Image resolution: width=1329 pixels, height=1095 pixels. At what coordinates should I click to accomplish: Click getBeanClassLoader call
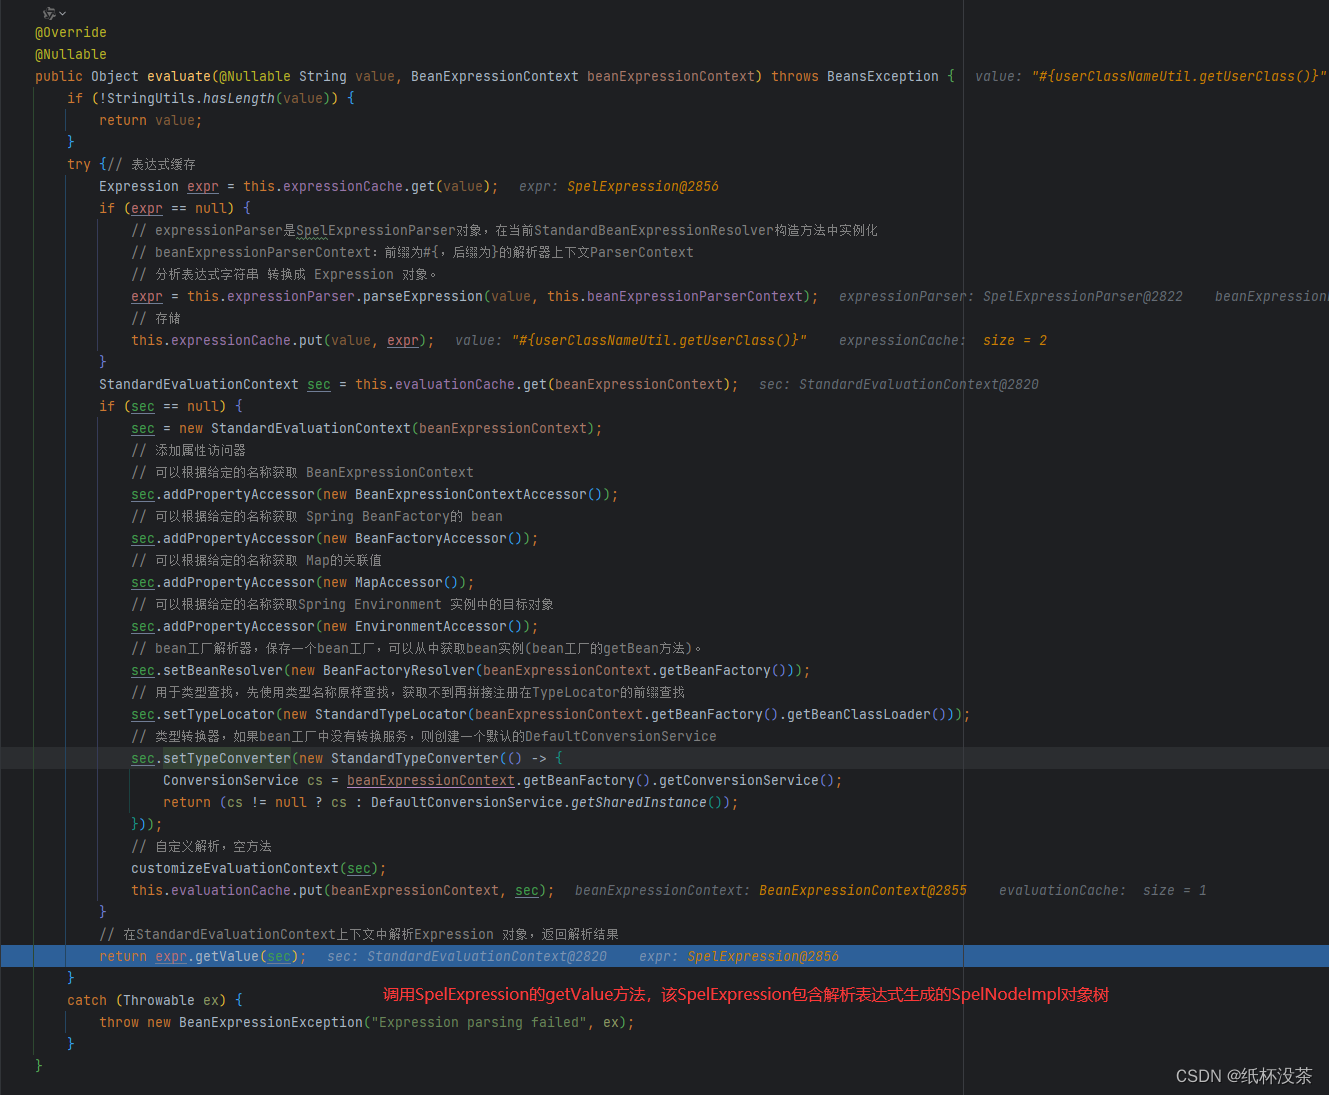click(859, 714)
